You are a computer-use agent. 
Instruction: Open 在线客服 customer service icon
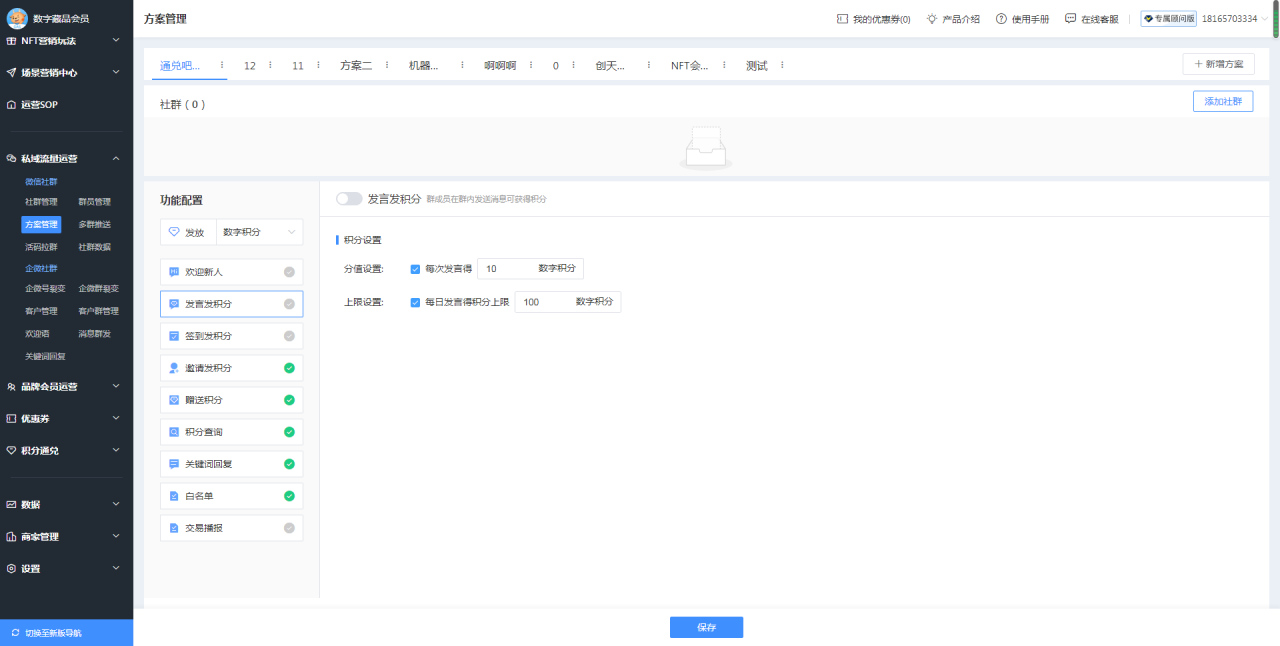[x=1070, y=17]
